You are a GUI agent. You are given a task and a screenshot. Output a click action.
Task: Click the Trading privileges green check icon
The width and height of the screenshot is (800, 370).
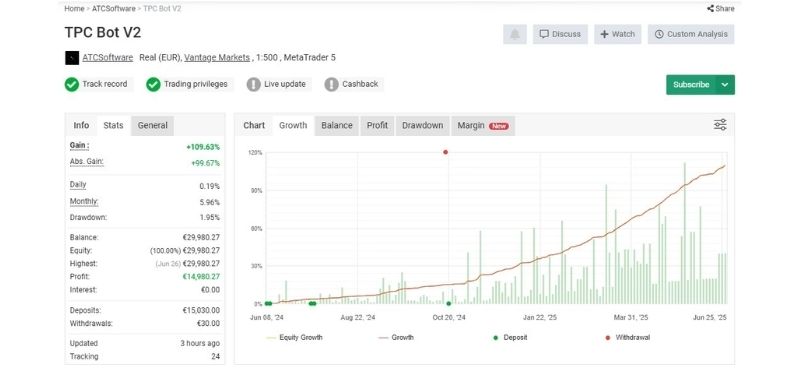(x=153, y=84)
